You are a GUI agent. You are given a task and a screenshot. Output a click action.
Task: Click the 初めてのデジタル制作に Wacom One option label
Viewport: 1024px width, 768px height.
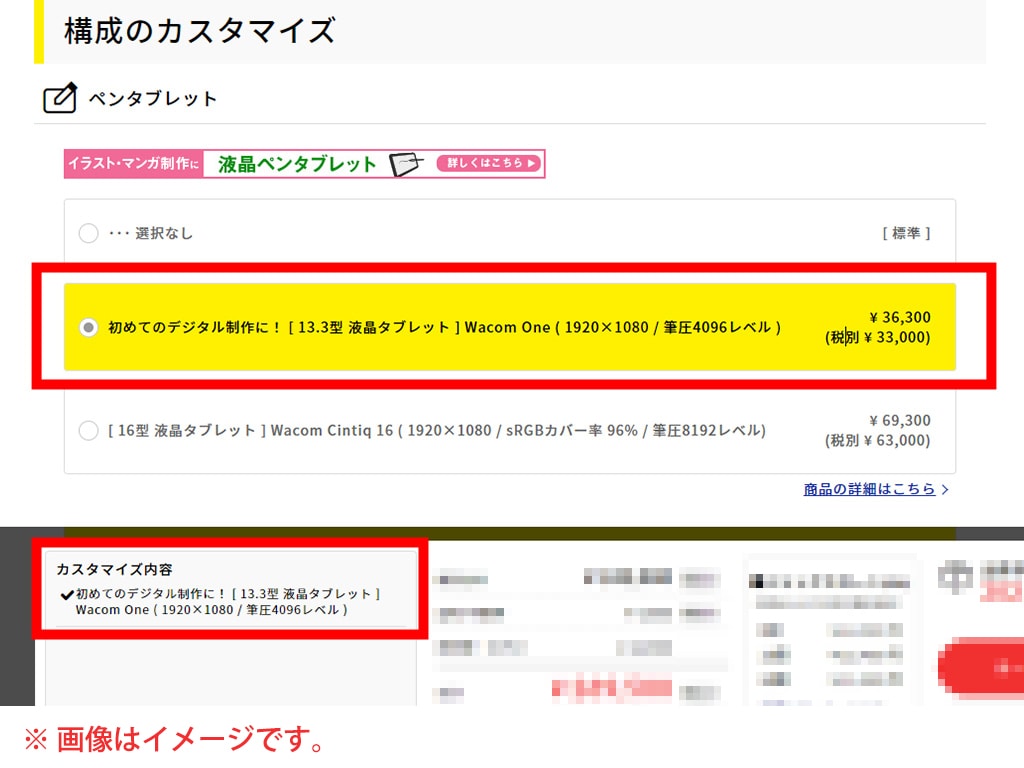445,327
